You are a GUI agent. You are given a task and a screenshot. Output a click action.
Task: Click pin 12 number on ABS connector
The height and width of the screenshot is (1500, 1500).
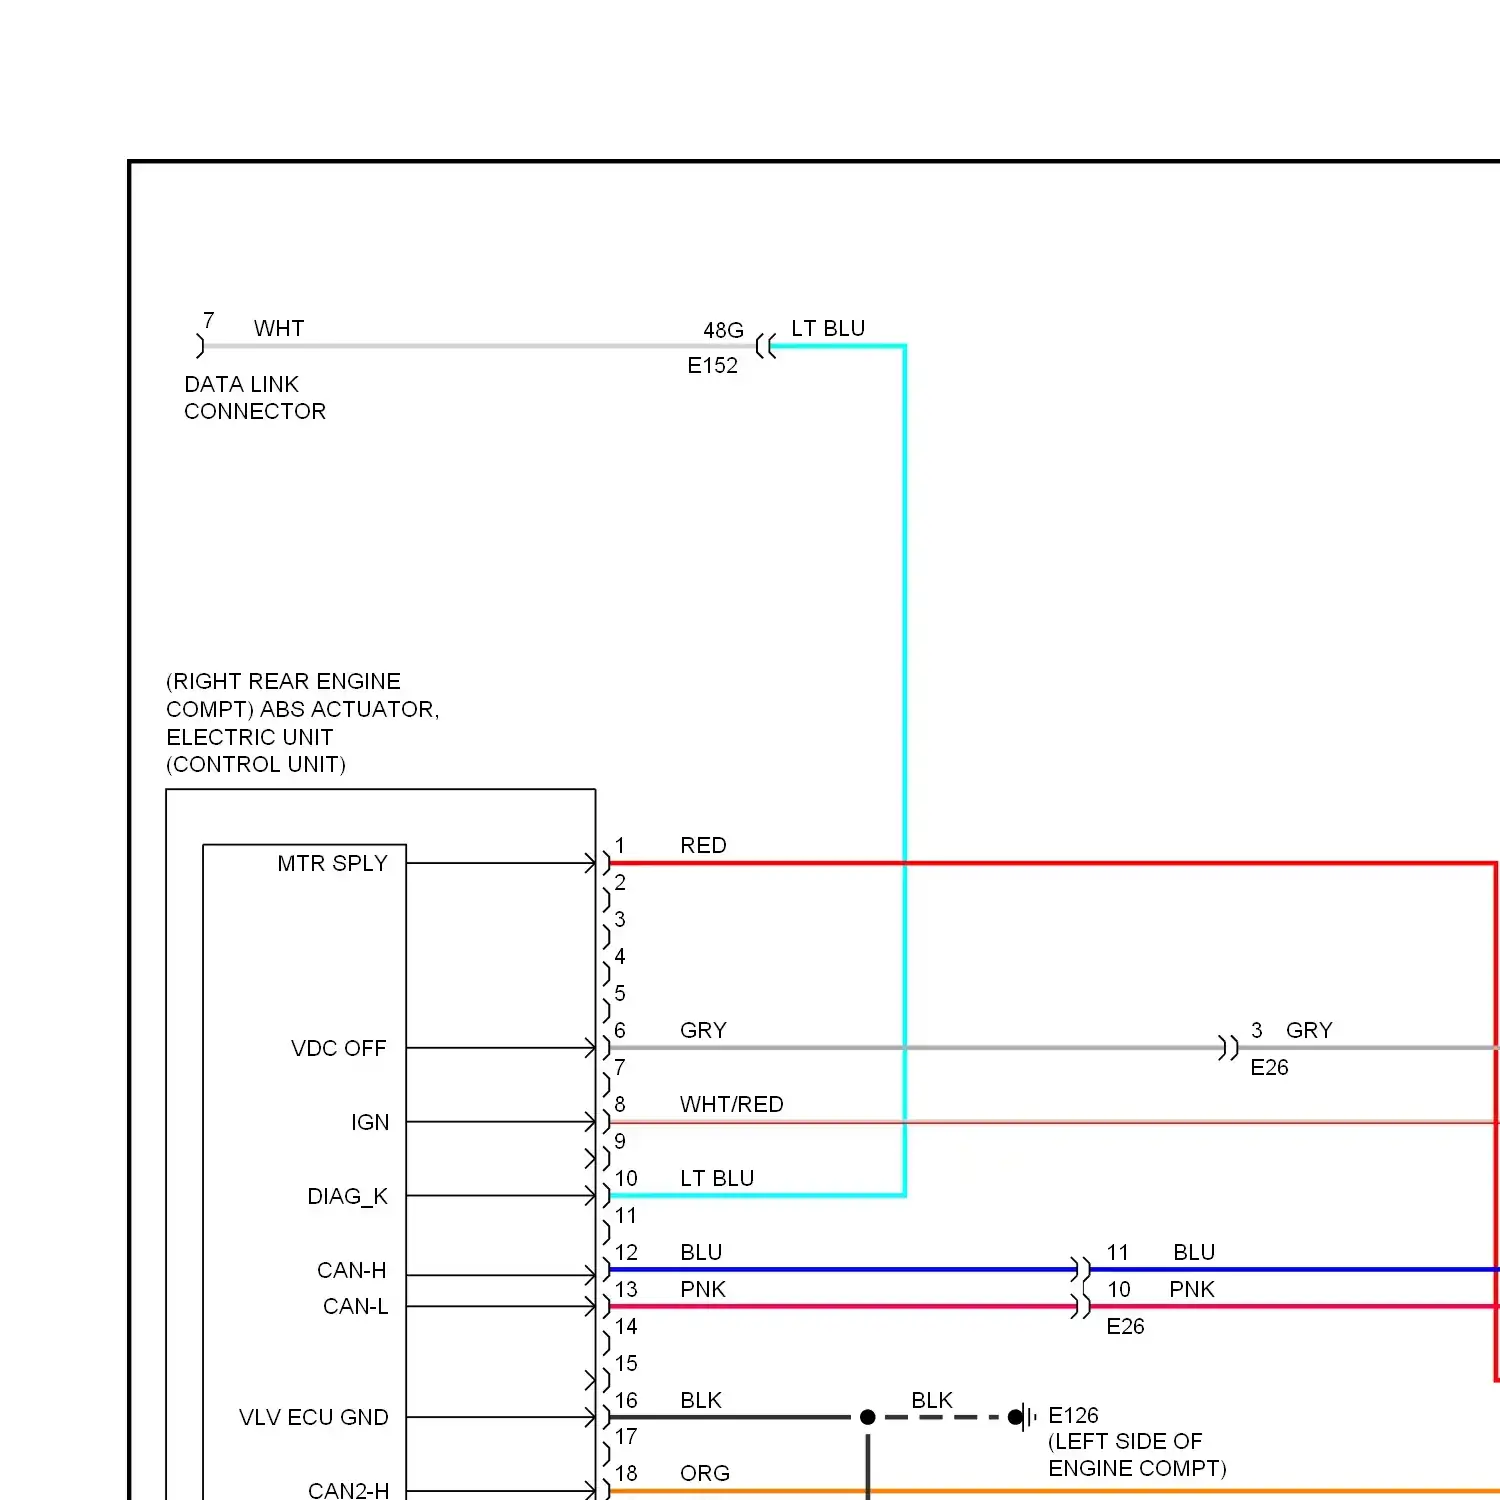point(626,1253)
